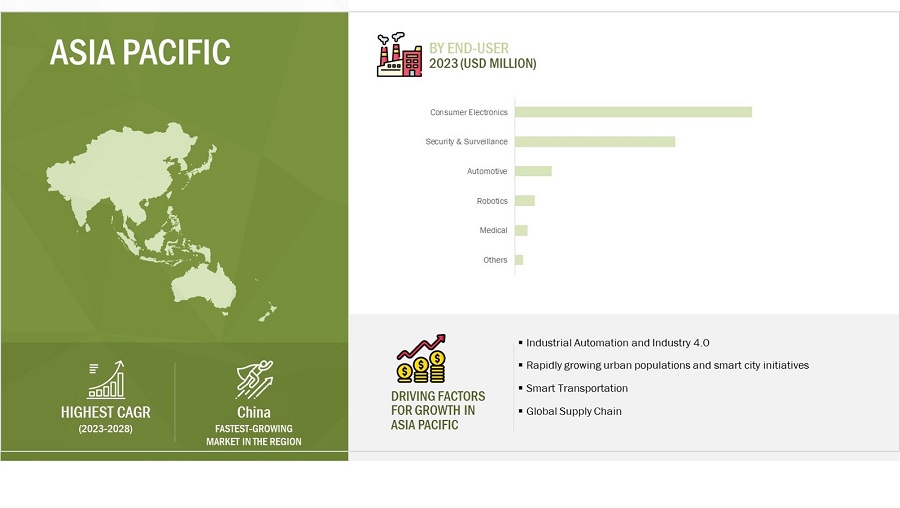Image resolution: width=900 pixels, height=508 pixels.
Task: Click the Medical axis label
Action: (x=493, y=230)
